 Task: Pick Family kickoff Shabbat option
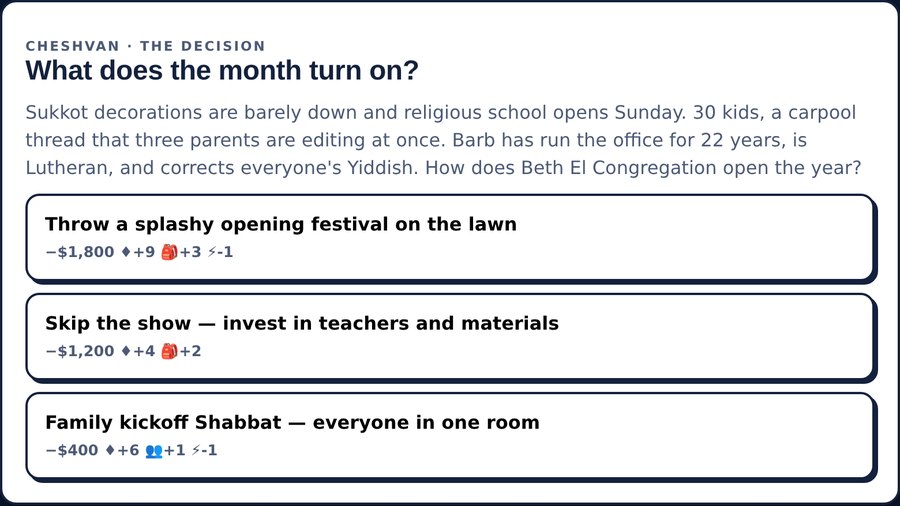click(x=451, y=436)
